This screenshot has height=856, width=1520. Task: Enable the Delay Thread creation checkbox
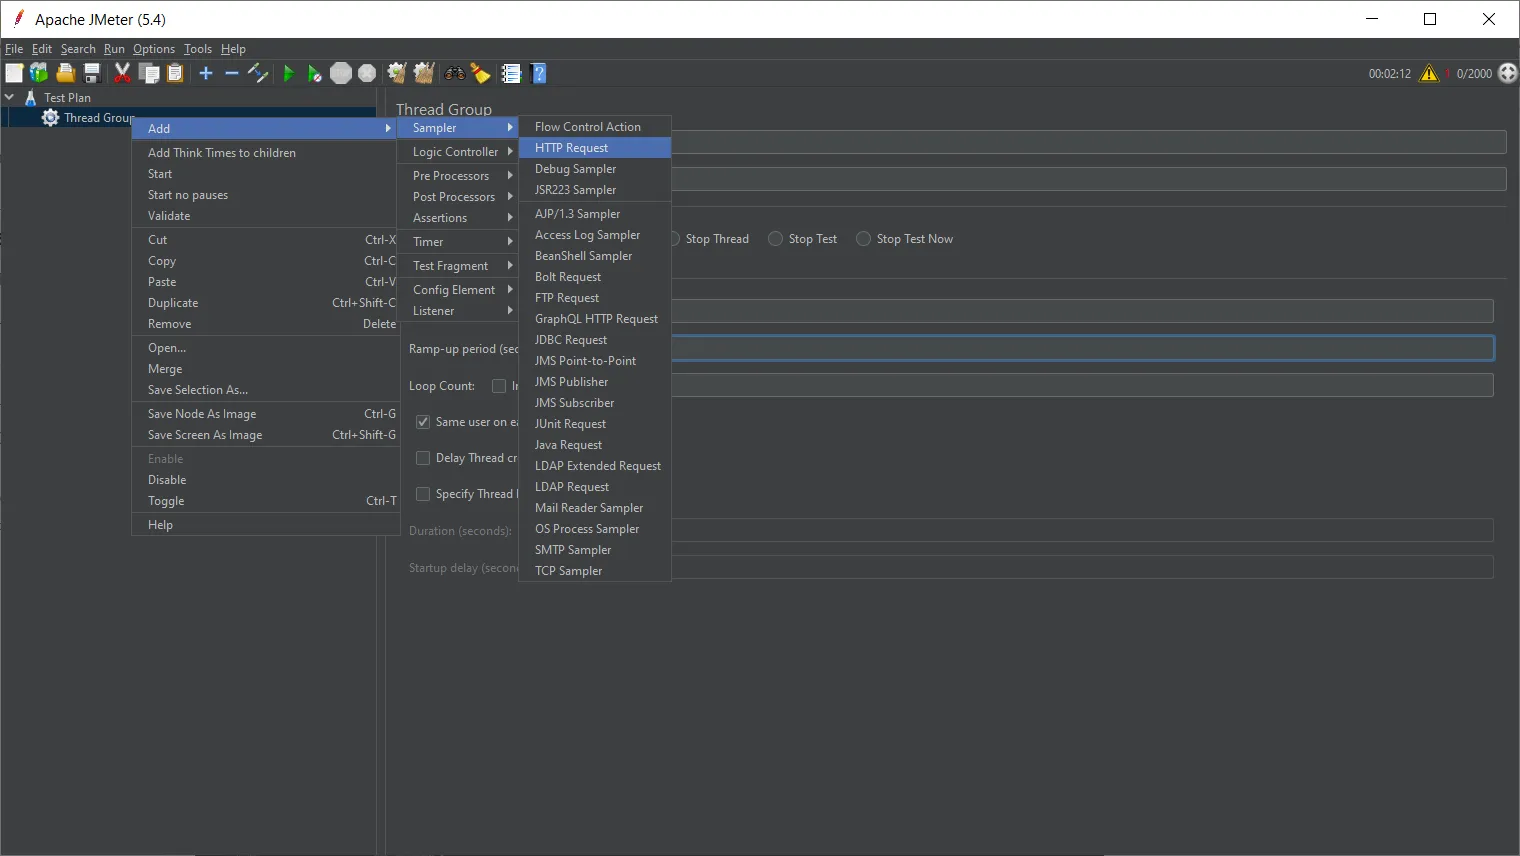tap(423, 458)
